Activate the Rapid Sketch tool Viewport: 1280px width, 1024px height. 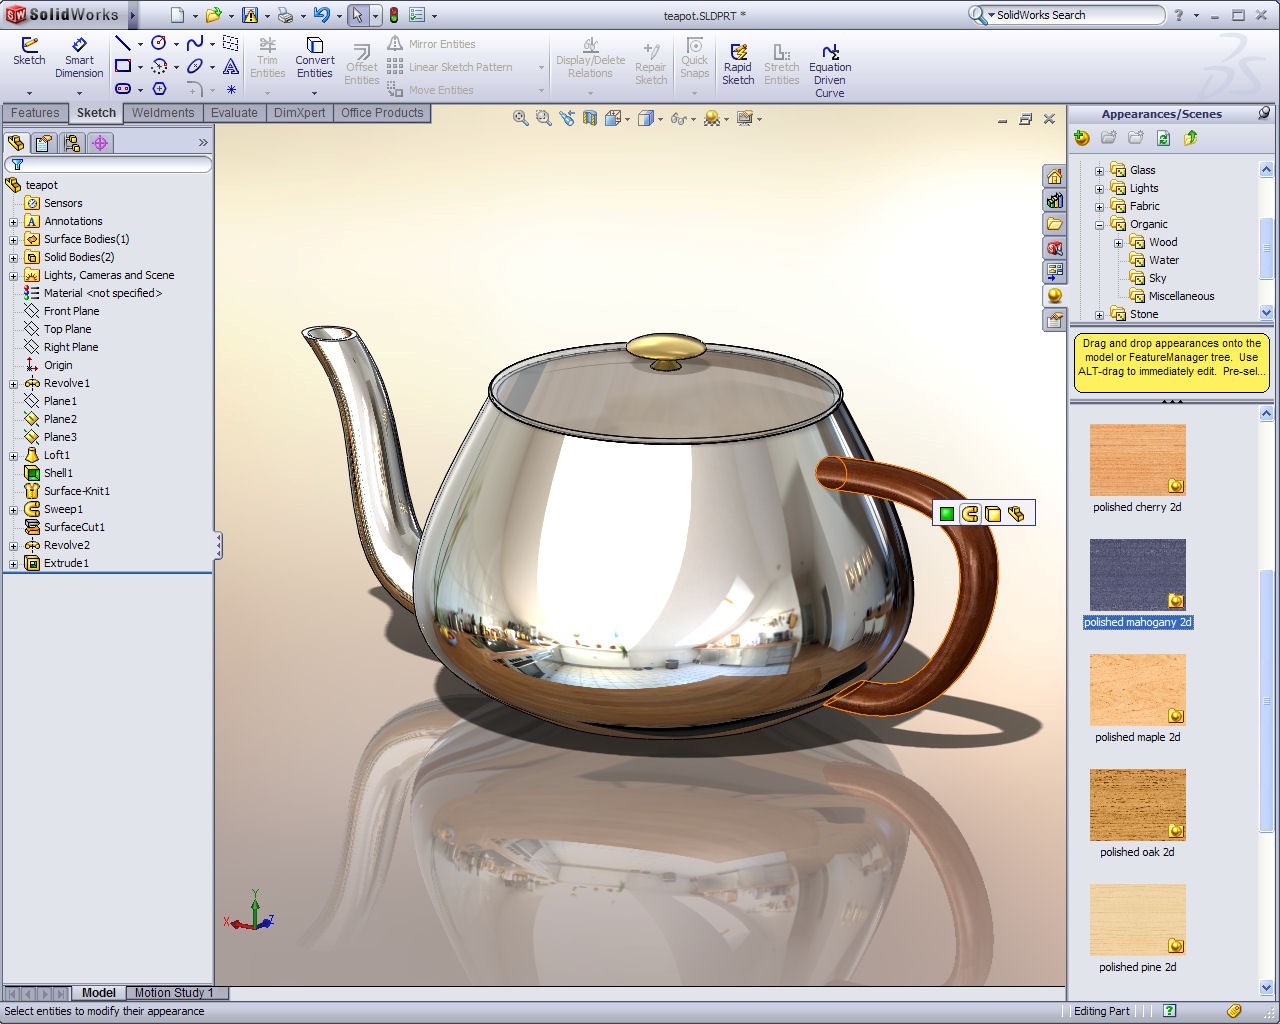coord(738,64)
